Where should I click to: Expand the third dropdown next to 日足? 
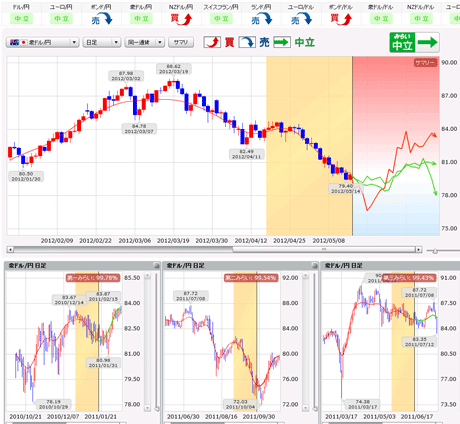tap(145, 42)
